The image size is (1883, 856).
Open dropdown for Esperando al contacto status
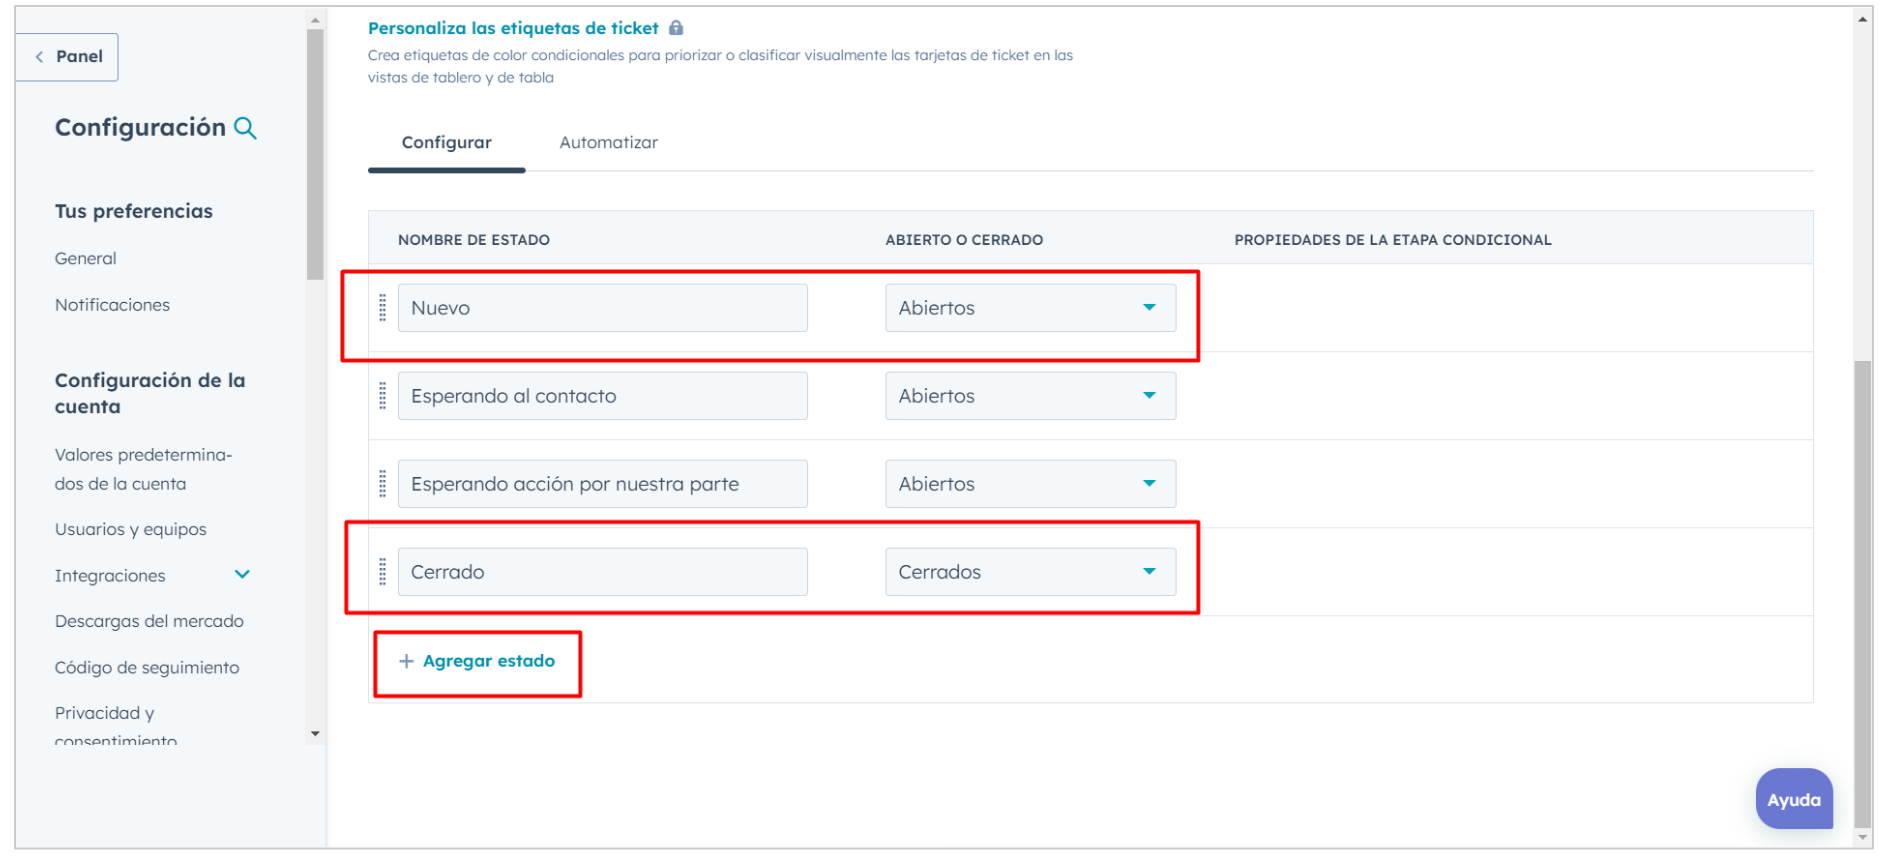[1029, 396]
